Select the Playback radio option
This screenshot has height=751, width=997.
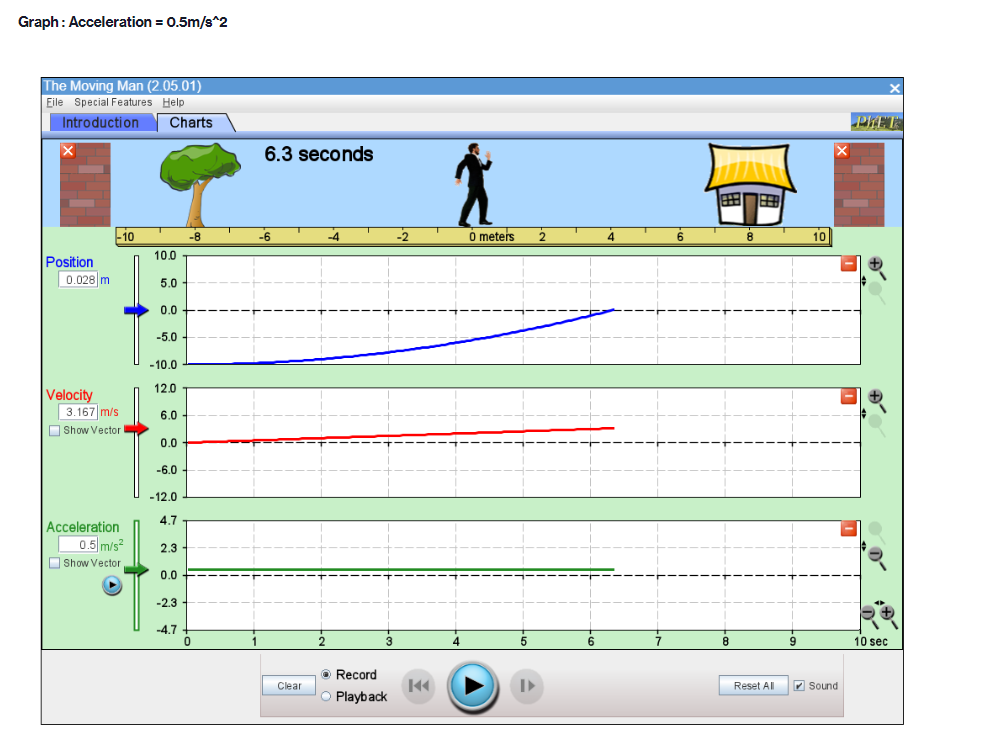point(324,696)
